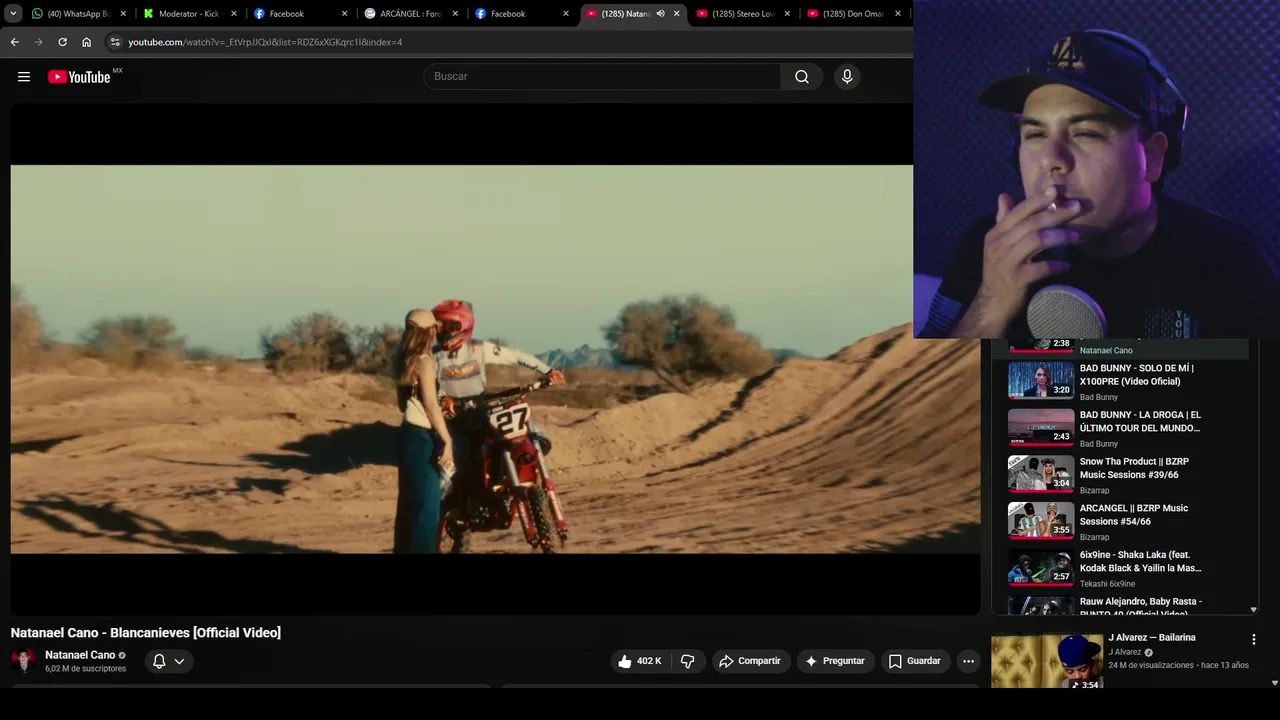Open options menu for J Alvarez Bailarina
The width and height of the screenshot is (1280, 720).
[1253, 639]
